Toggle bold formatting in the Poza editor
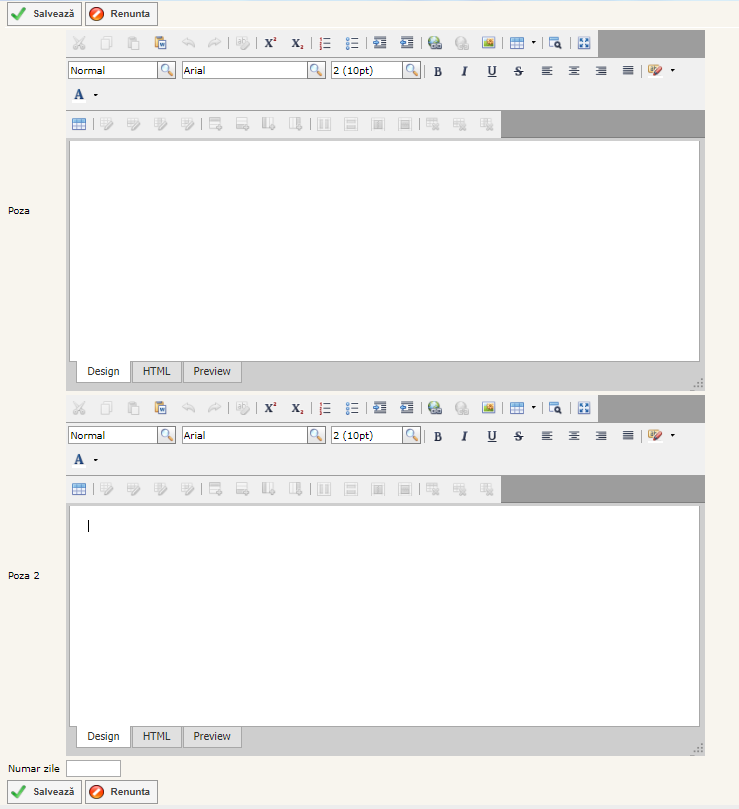This screenshot has width=739, height=809. click(x=438, y=71)
